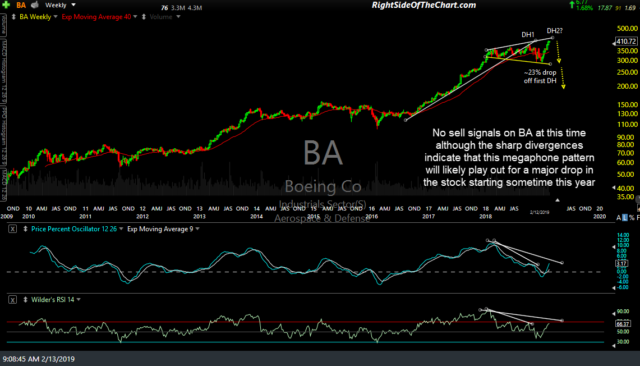Image resolution: width=640 pixels, height=366 pixels.
Task: Close the Price Percent Oscillator panel with X
Action: [x=13, y=229]
